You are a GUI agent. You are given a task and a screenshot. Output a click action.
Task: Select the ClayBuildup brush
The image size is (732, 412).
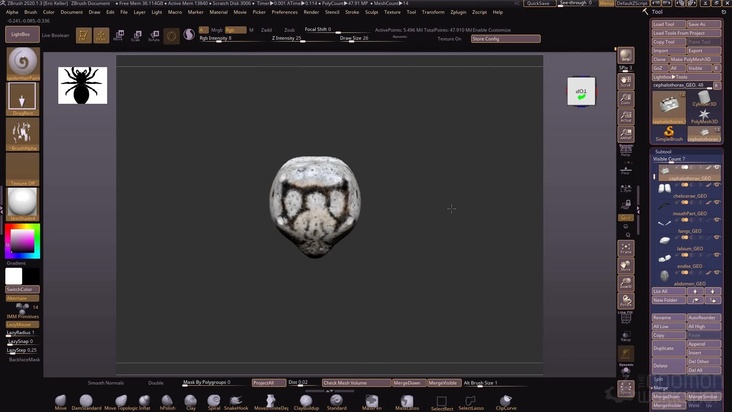[306, 402]
